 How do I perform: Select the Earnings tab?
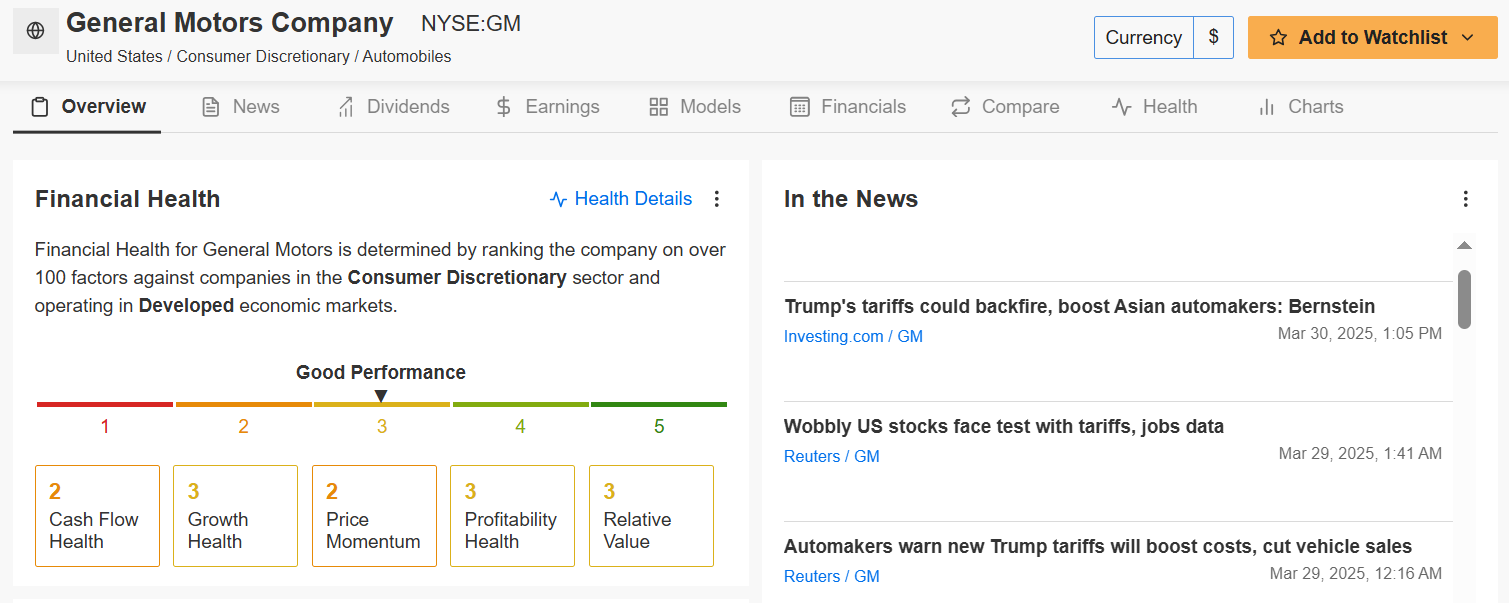click(548, 107)
